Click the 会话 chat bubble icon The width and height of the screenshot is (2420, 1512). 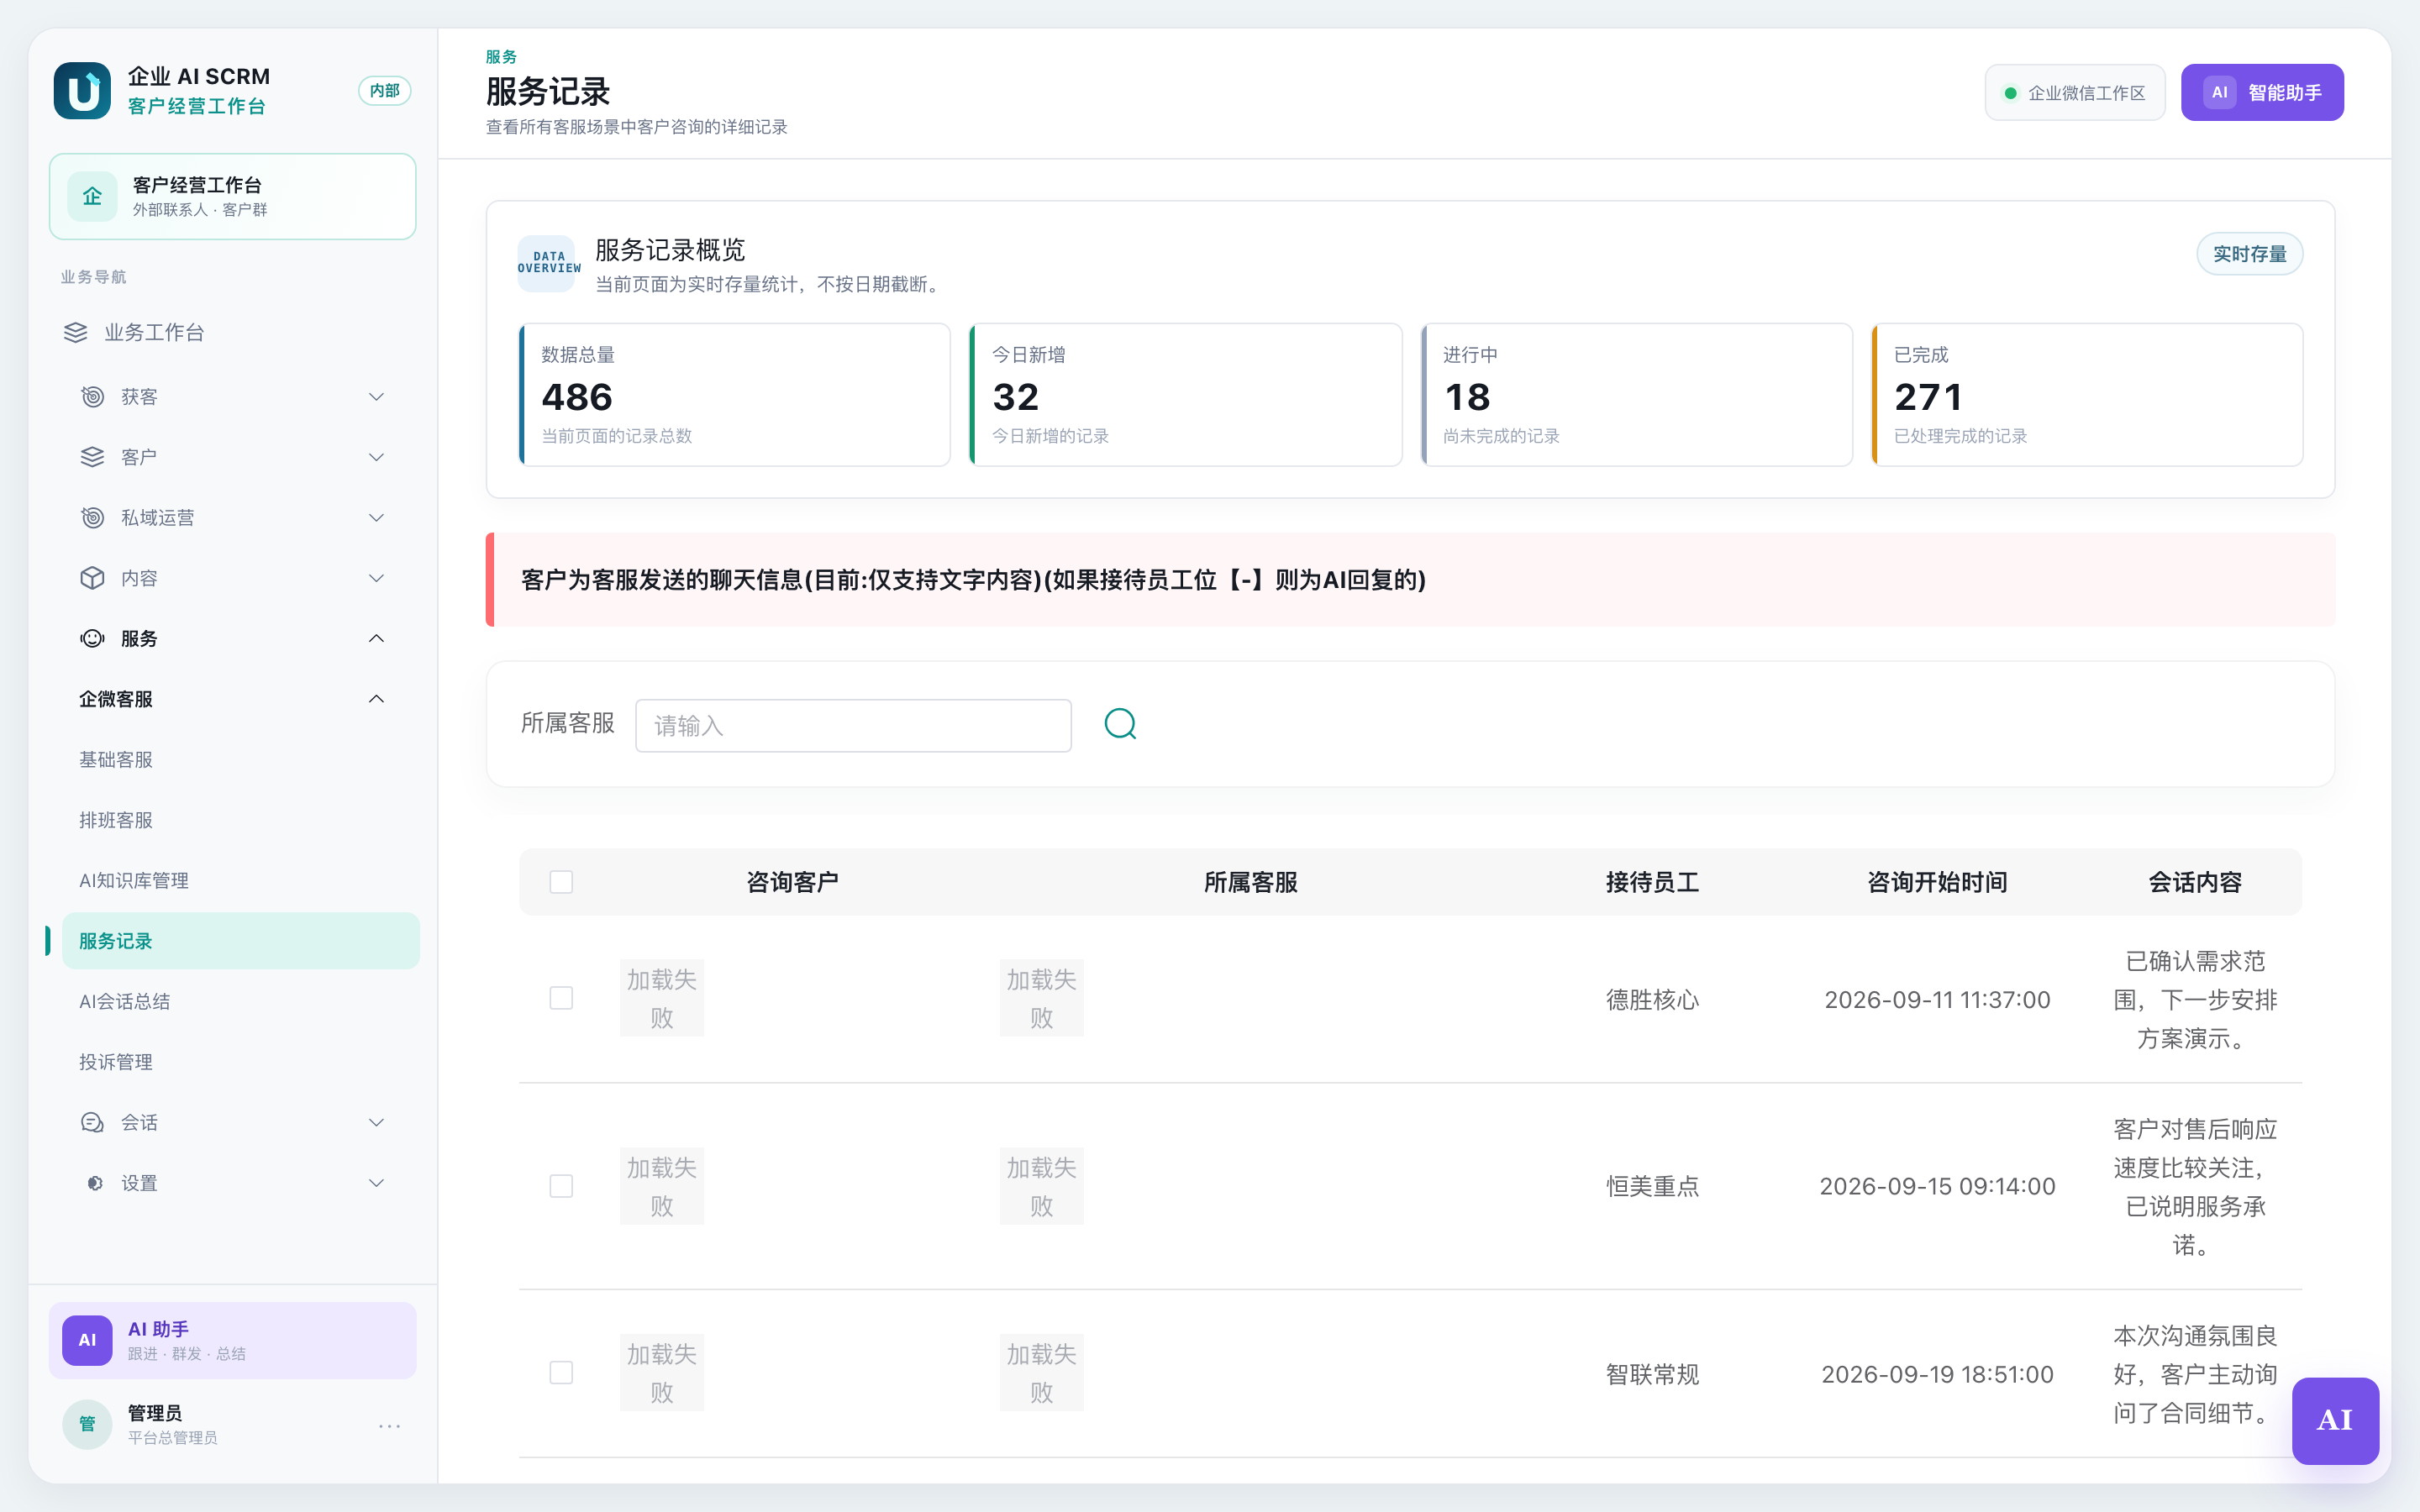pos(92,1122)
